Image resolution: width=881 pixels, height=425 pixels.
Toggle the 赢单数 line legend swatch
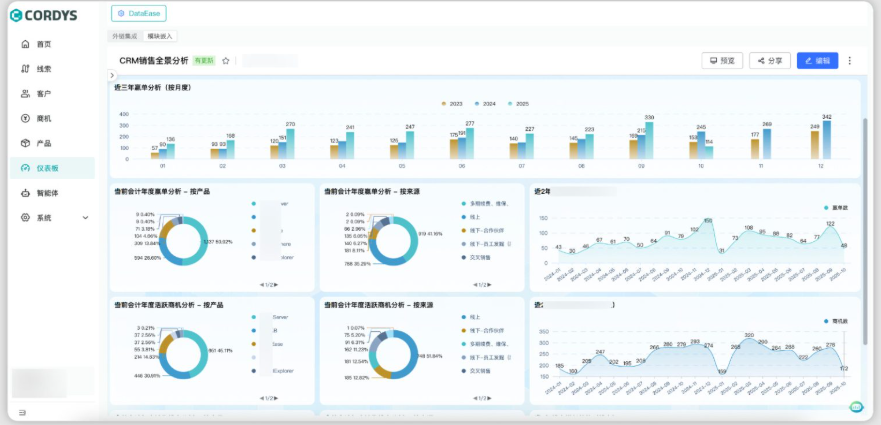826,208
